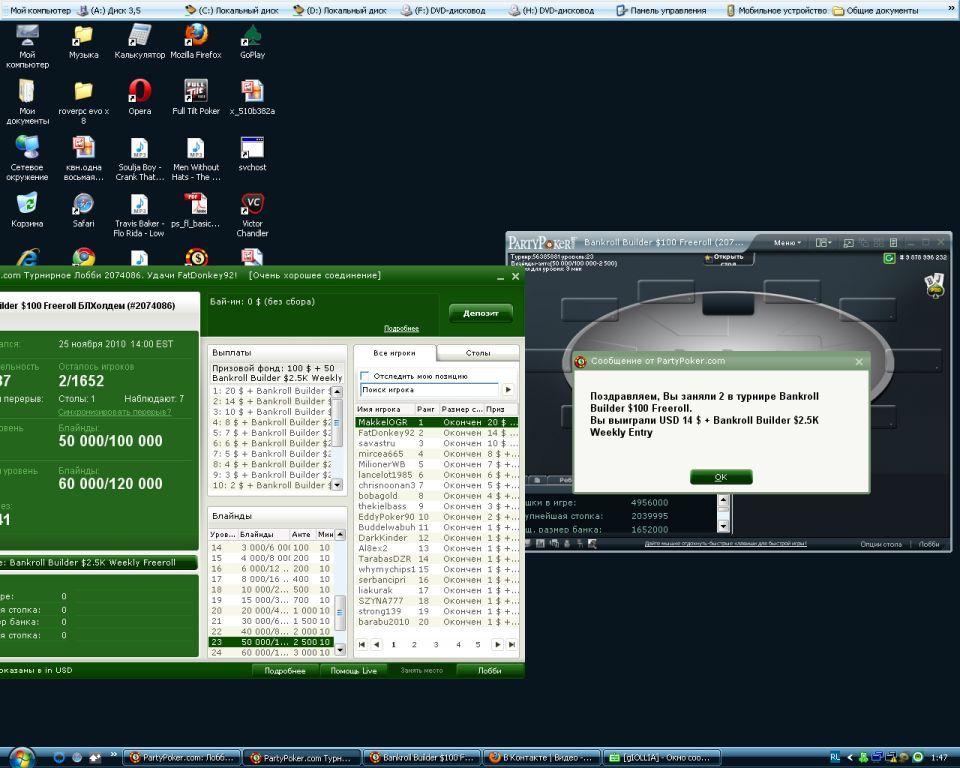Click the Депозит button

[481, 313]
